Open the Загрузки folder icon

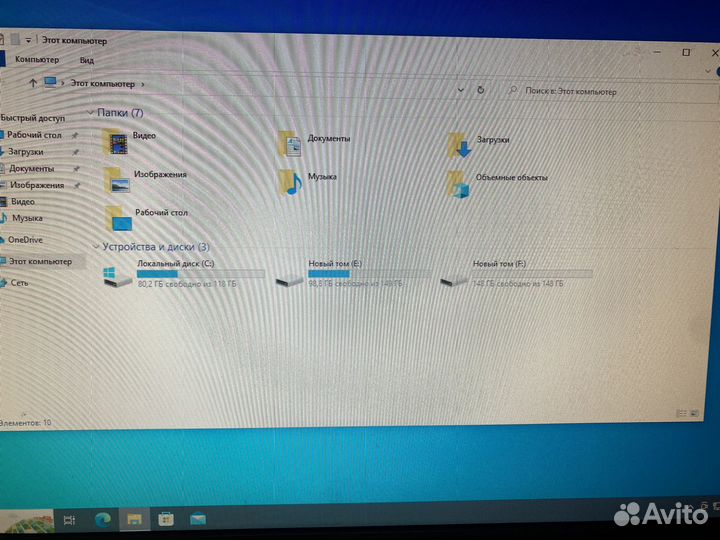[460, 146]
